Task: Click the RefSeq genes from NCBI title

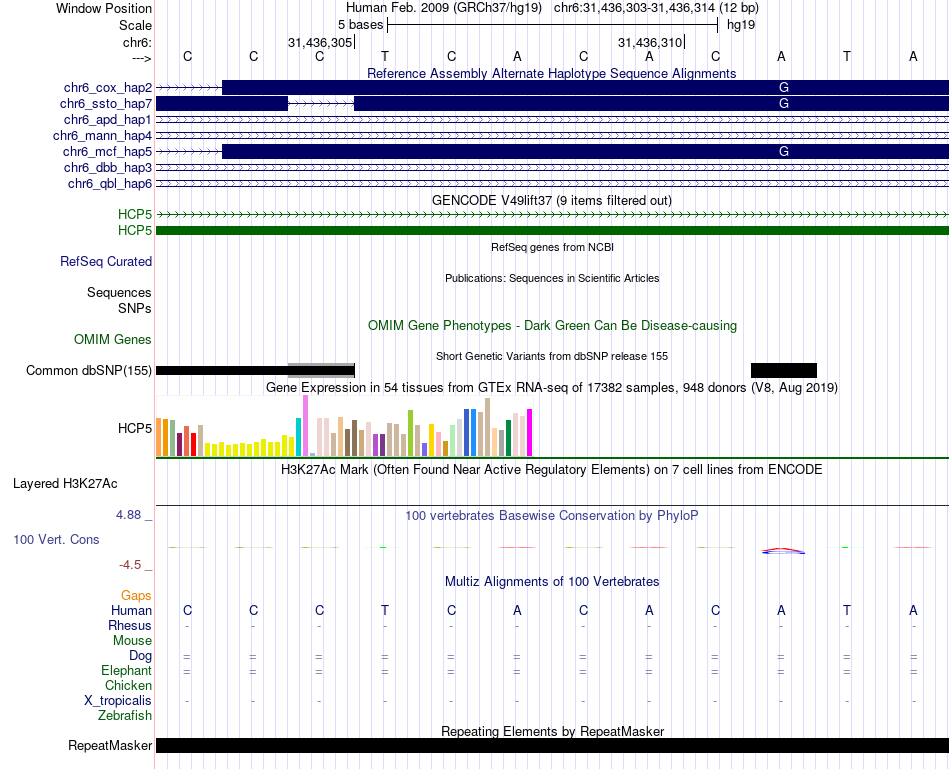Action: point(552,247)
